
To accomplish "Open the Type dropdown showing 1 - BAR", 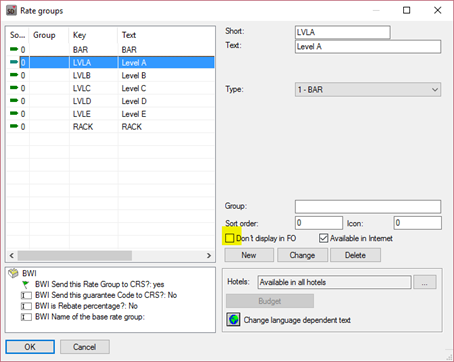I will coord(368,90).
